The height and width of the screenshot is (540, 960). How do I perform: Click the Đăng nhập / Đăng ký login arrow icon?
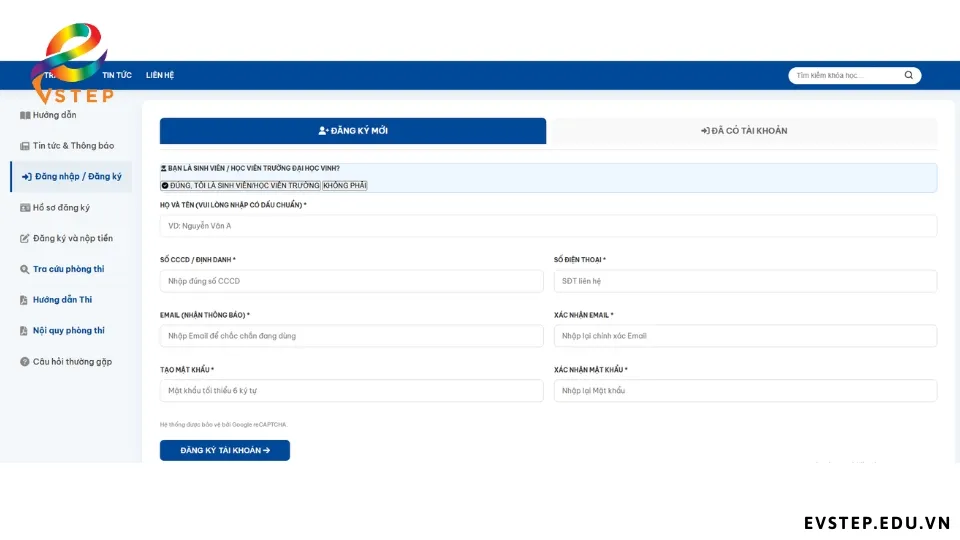(27, 177)
